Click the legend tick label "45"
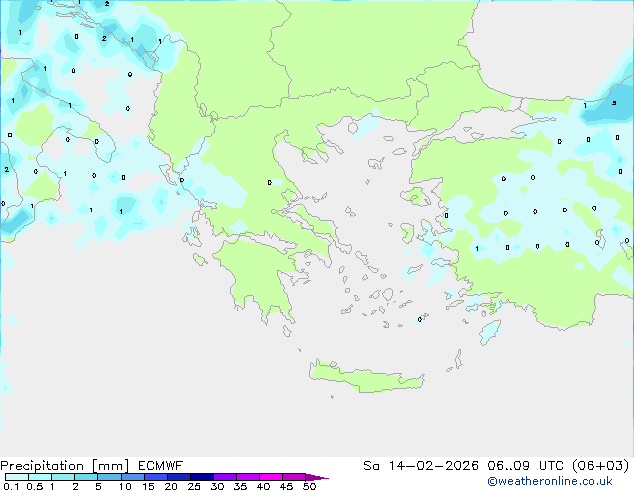The height and width of the screenshot is (490, 634). [286, 486]
